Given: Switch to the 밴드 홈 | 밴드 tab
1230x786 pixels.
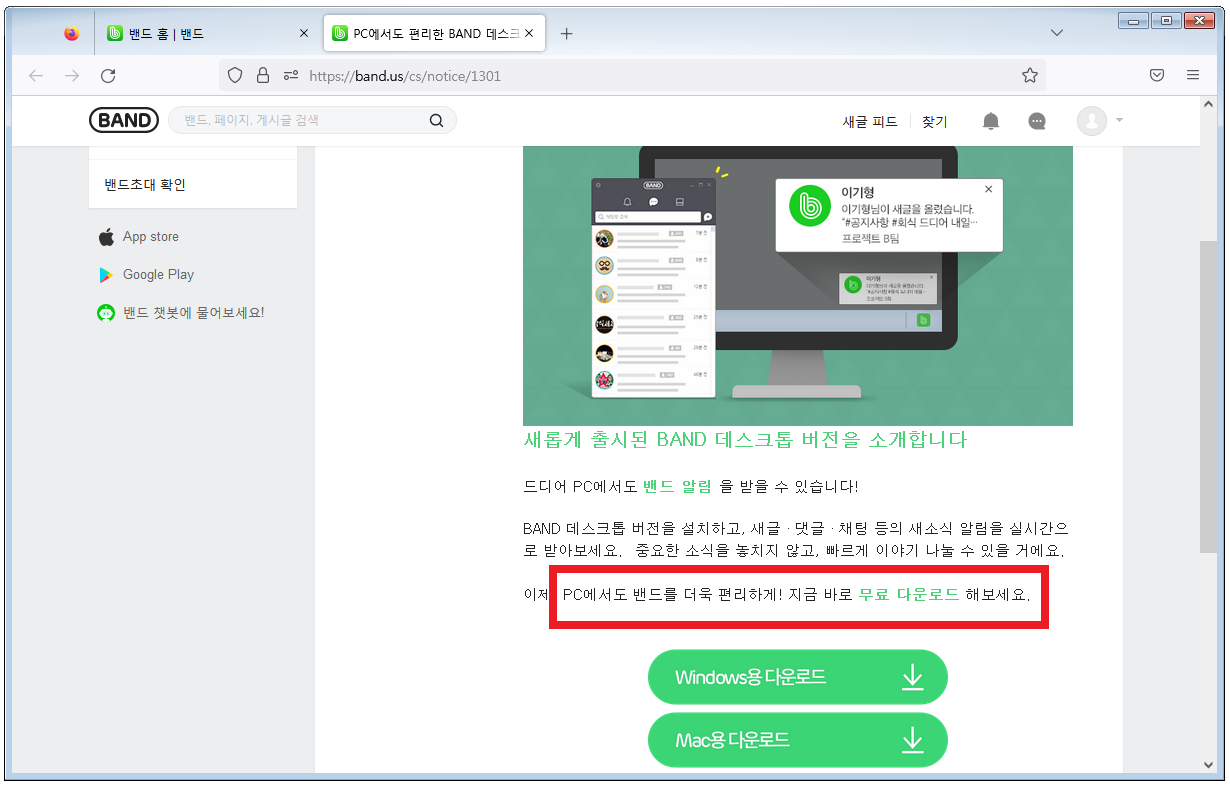Looking at the screenshot, I should point(208,33).
